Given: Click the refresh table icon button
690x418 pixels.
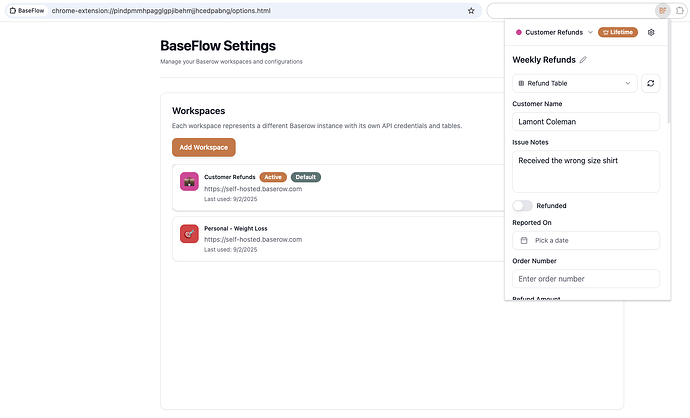Looking at the screenshot, I should (652, 84).
